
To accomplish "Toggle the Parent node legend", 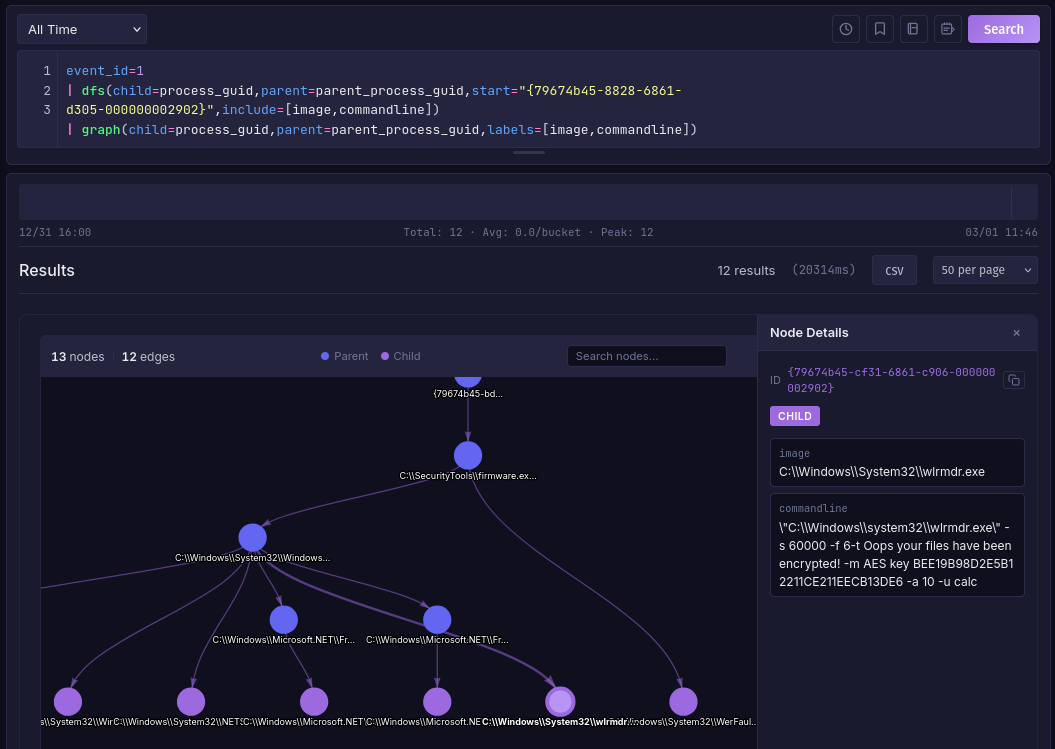I will tap(344, 356).
